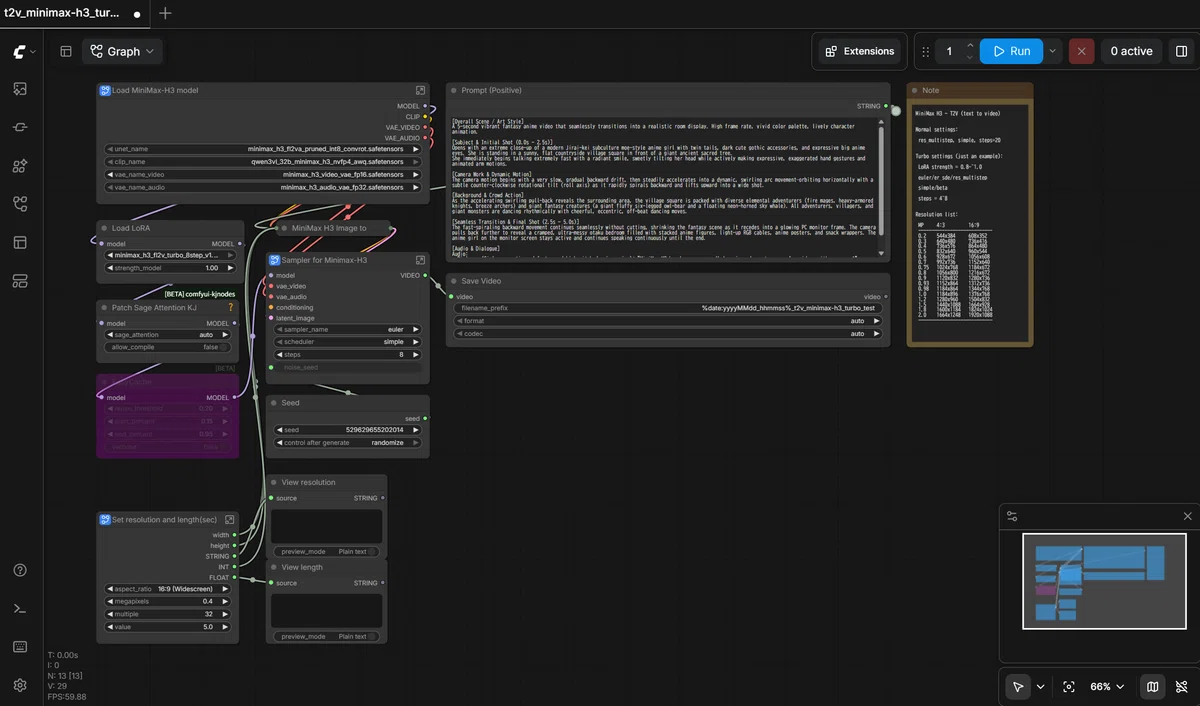Cancel the current run with red X
The height and width of the screenshot is (706, 1200).
[1081, 51]
